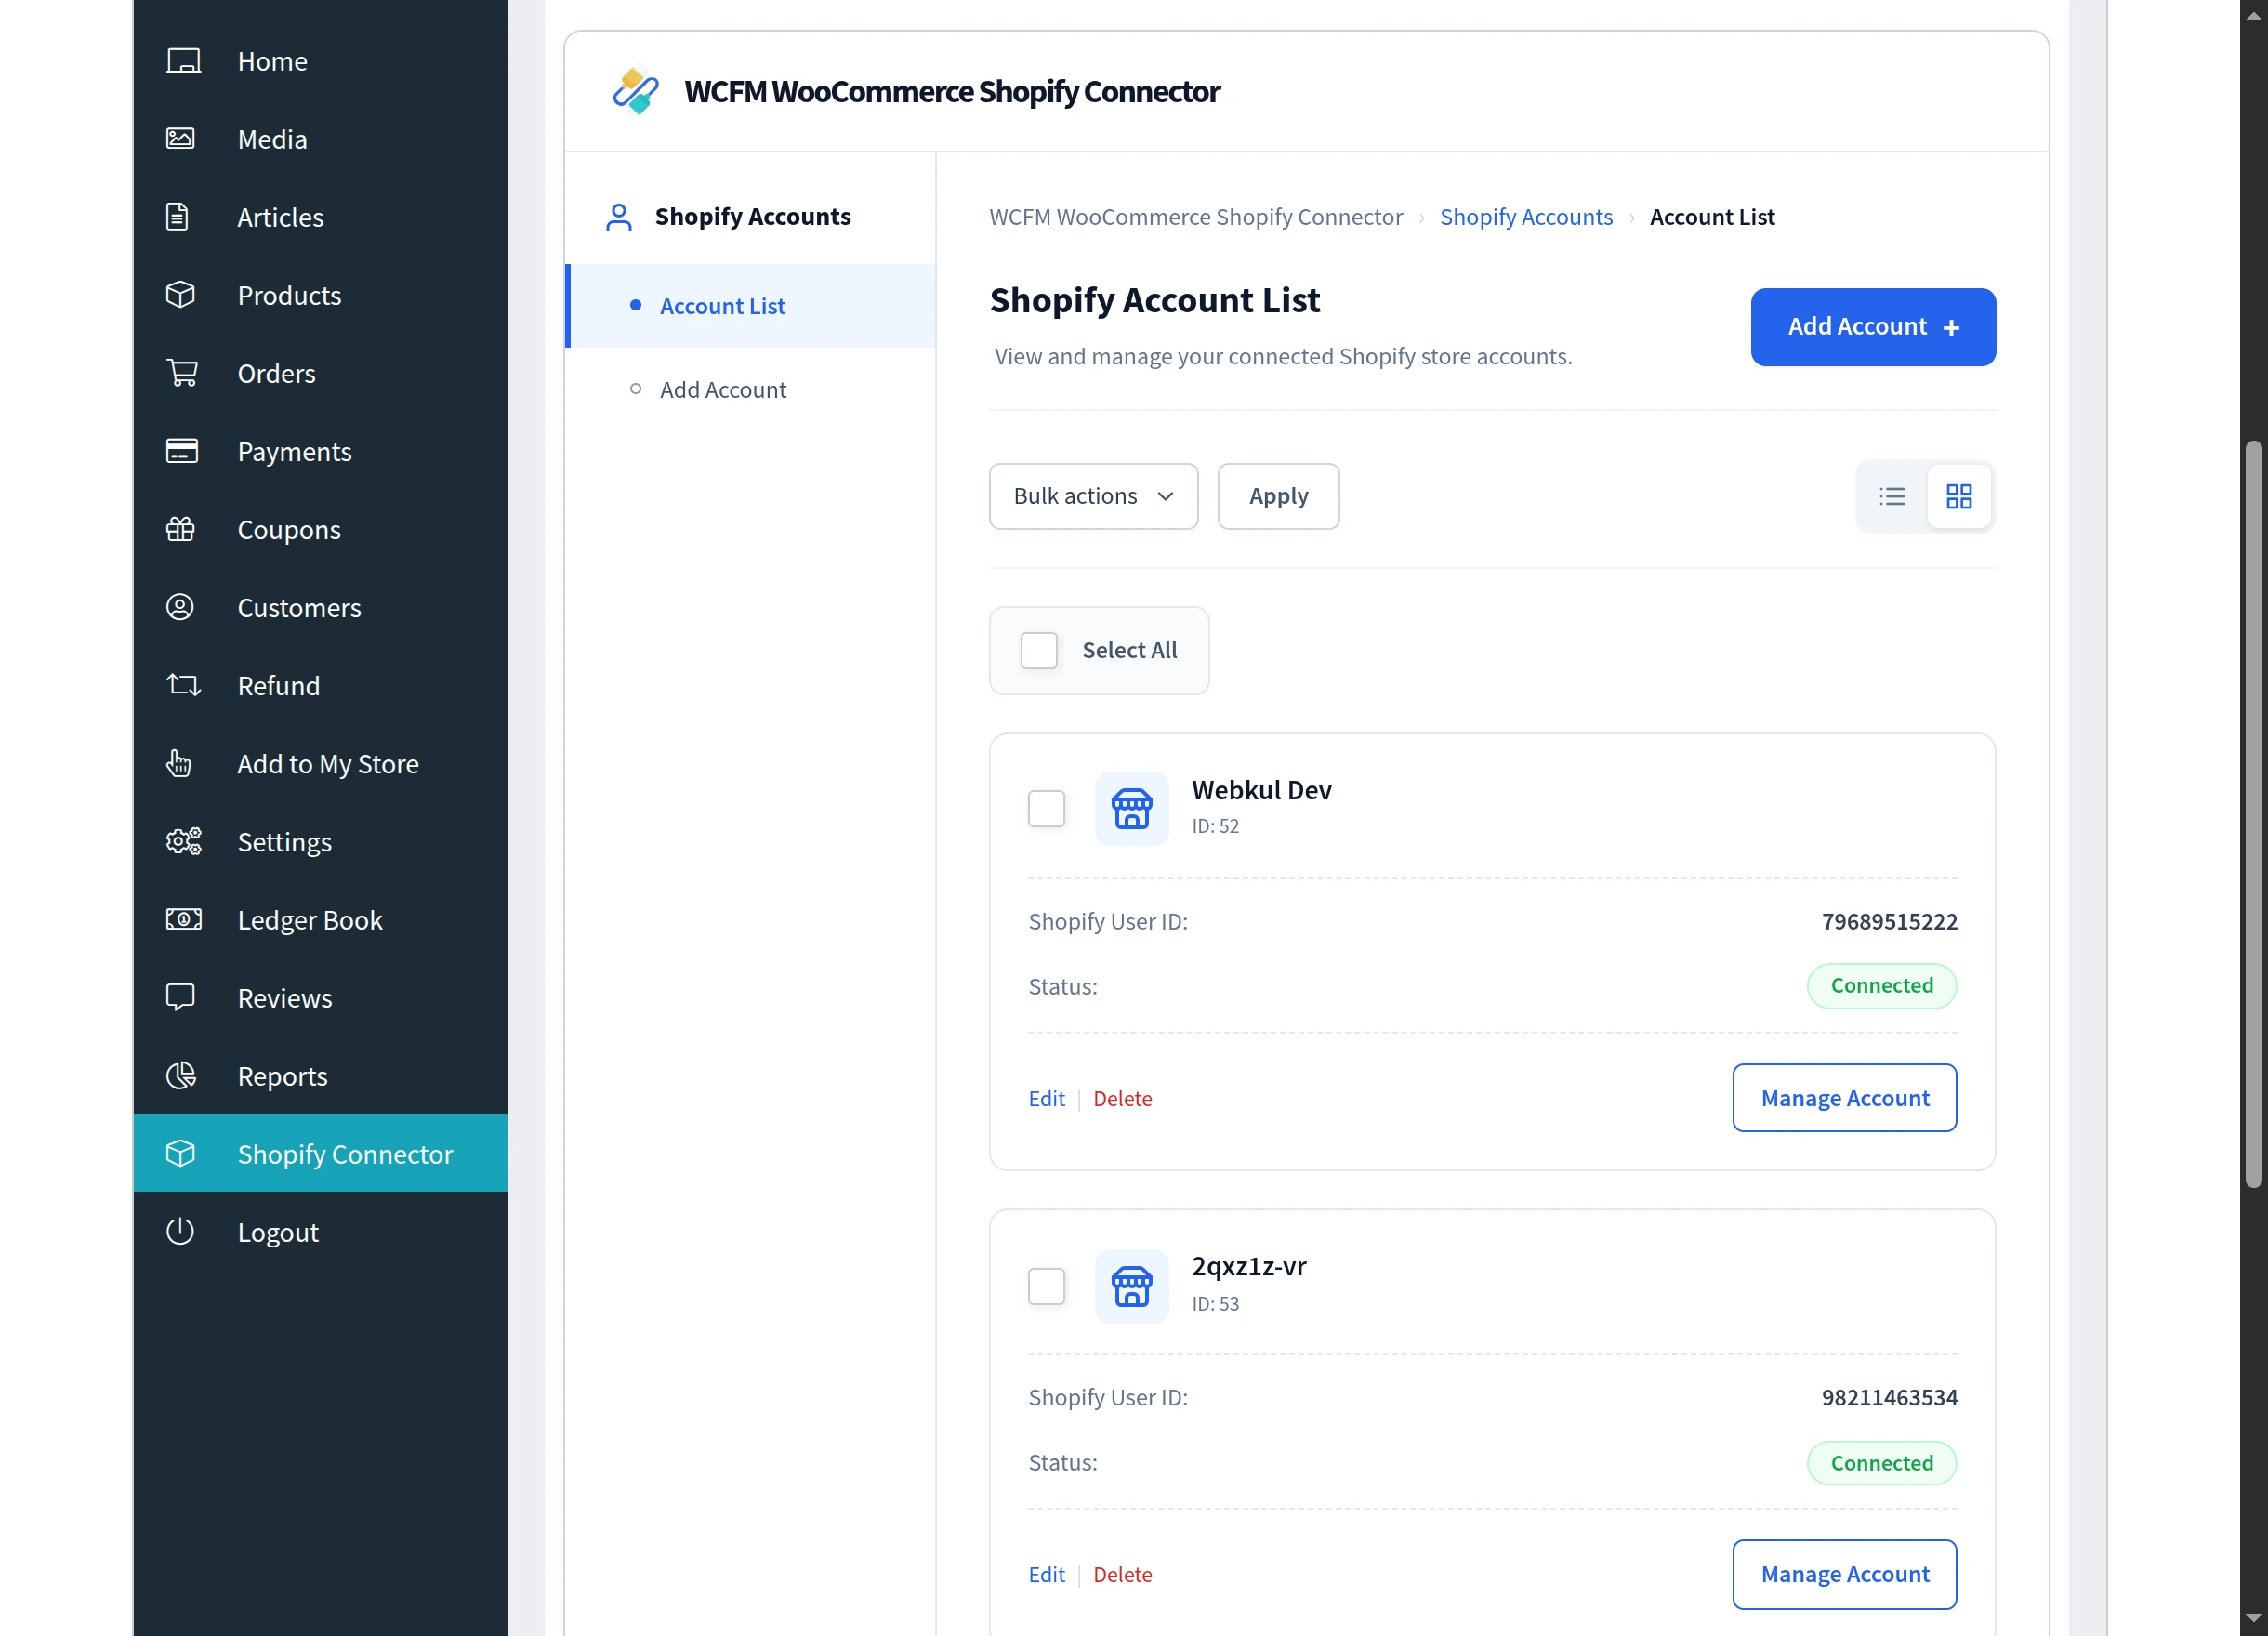Click the Webkul Dev account name

(x=1262, y=790)
